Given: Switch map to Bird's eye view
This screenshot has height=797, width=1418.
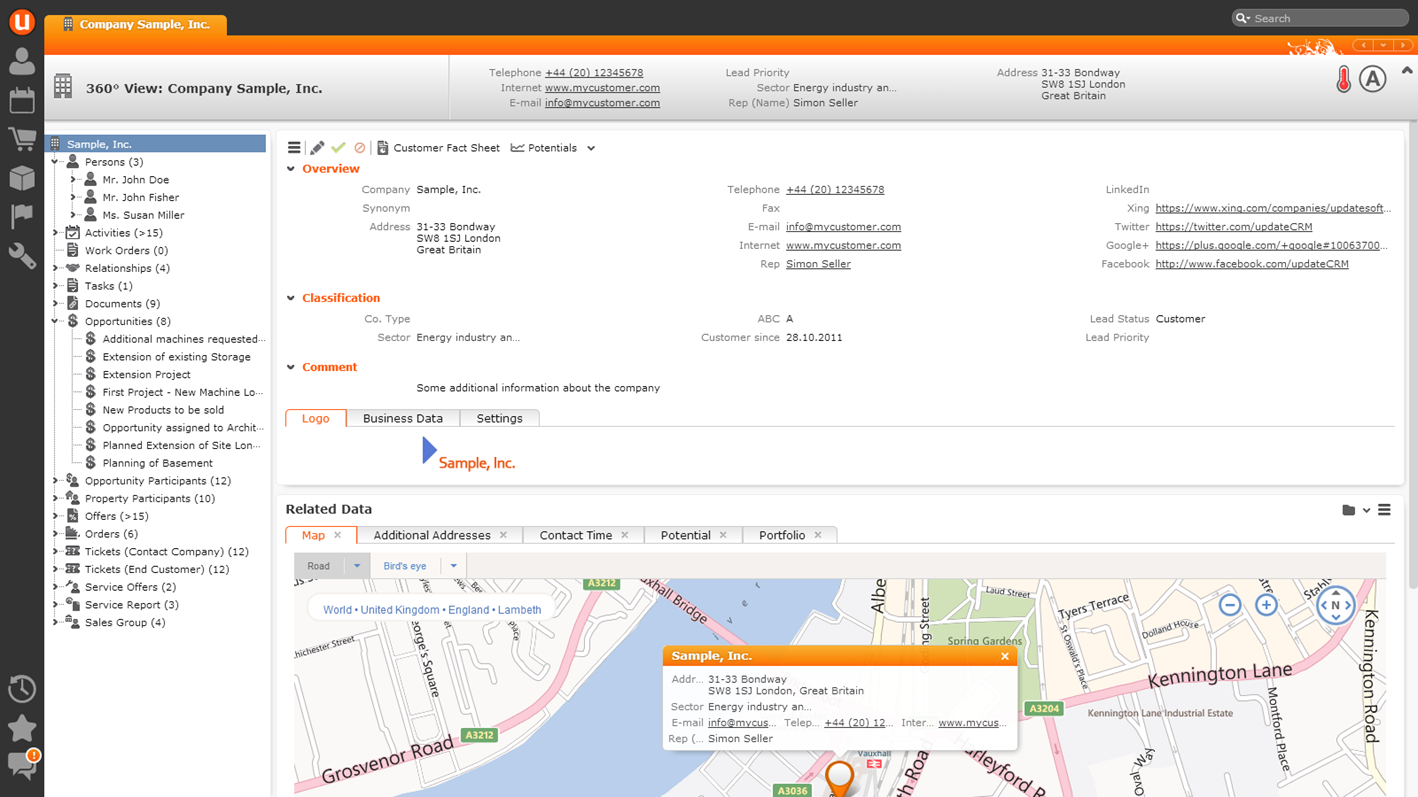Looking at the screenshot, I should [405, 566].
